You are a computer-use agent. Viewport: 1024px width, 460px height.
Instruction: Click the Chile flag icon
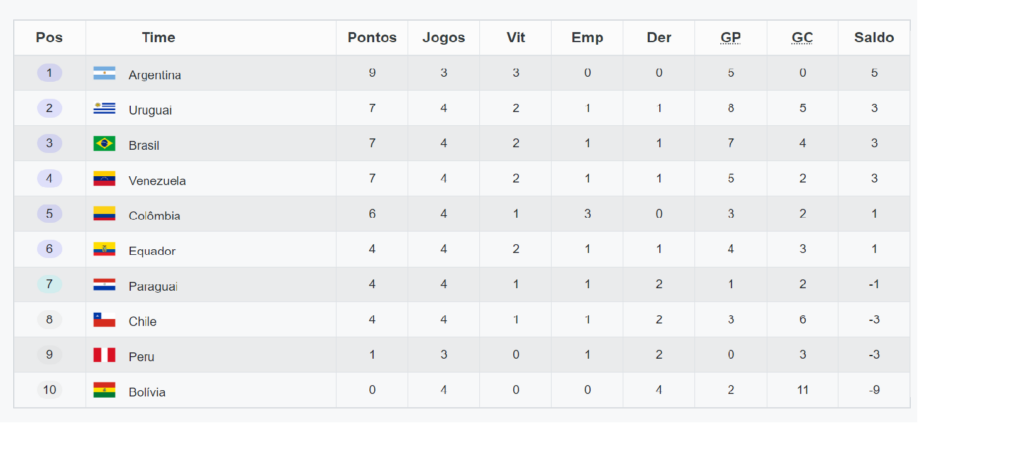pyautogui.click(x=104, y=320)
